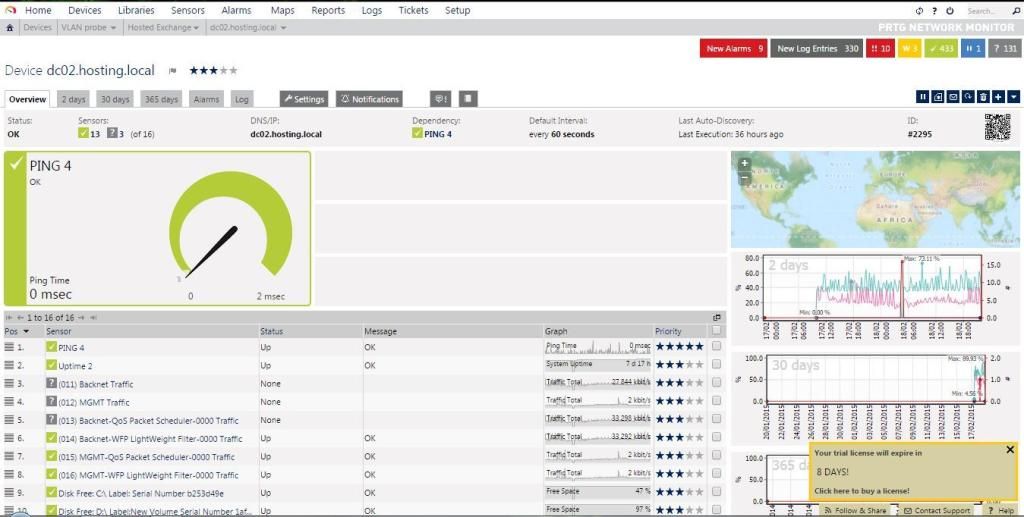
Task: Click the Contact Support link
Action: pos(938,510)
